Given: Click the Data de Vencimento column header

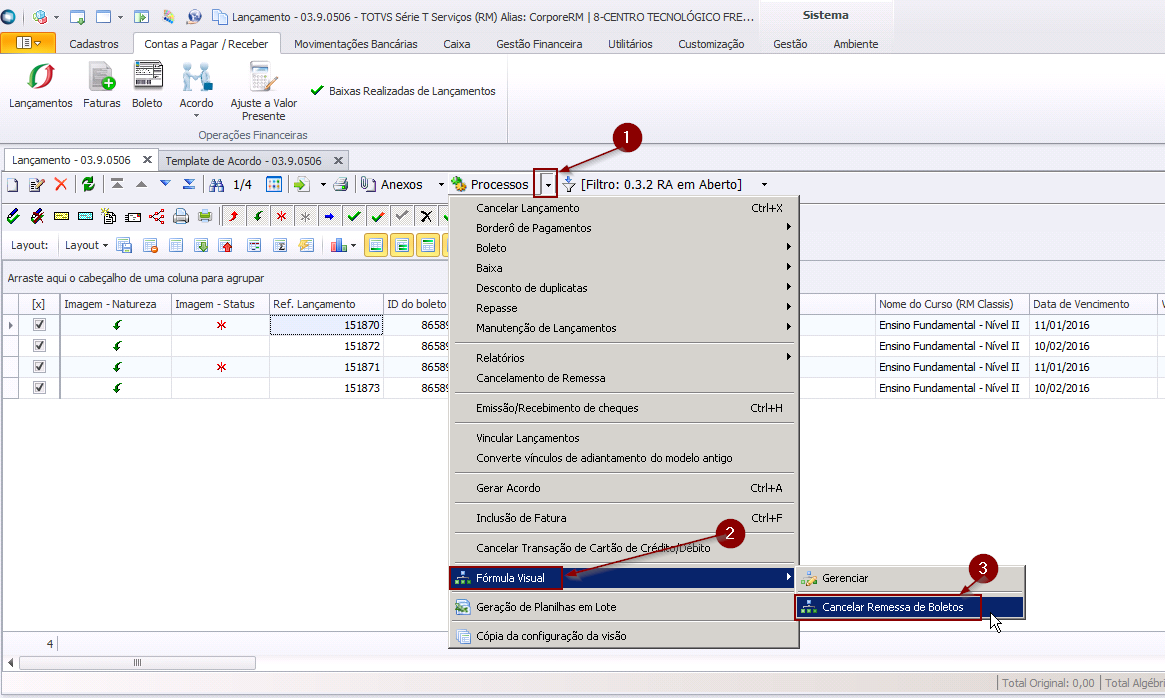Looking at the screenshot, I should point(1080,304).
